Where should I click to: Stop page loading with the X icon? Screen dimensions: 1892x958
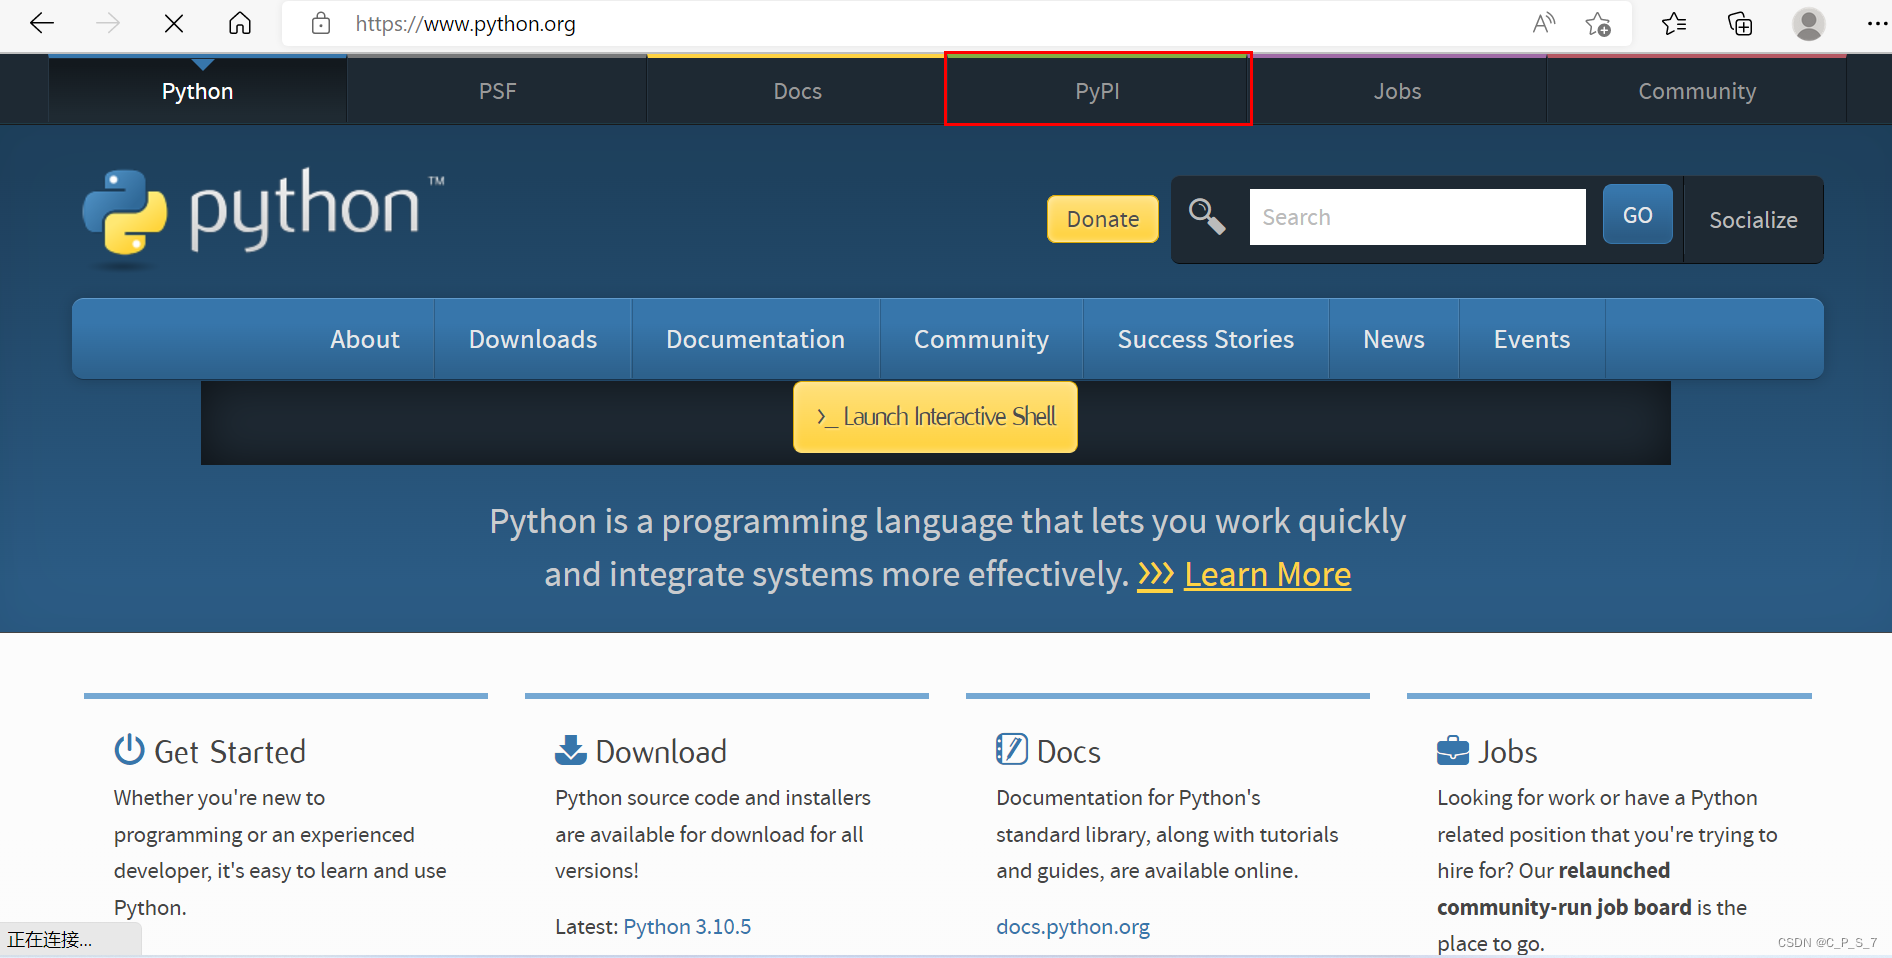(174, 23)
